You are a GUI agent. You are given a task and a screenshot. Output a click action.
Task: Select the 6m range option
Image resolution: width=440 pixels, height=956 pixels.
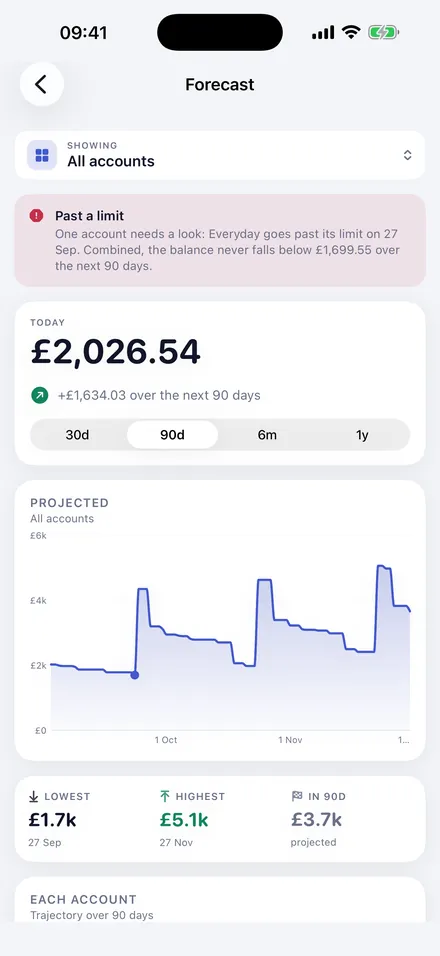tap(267, 435)
